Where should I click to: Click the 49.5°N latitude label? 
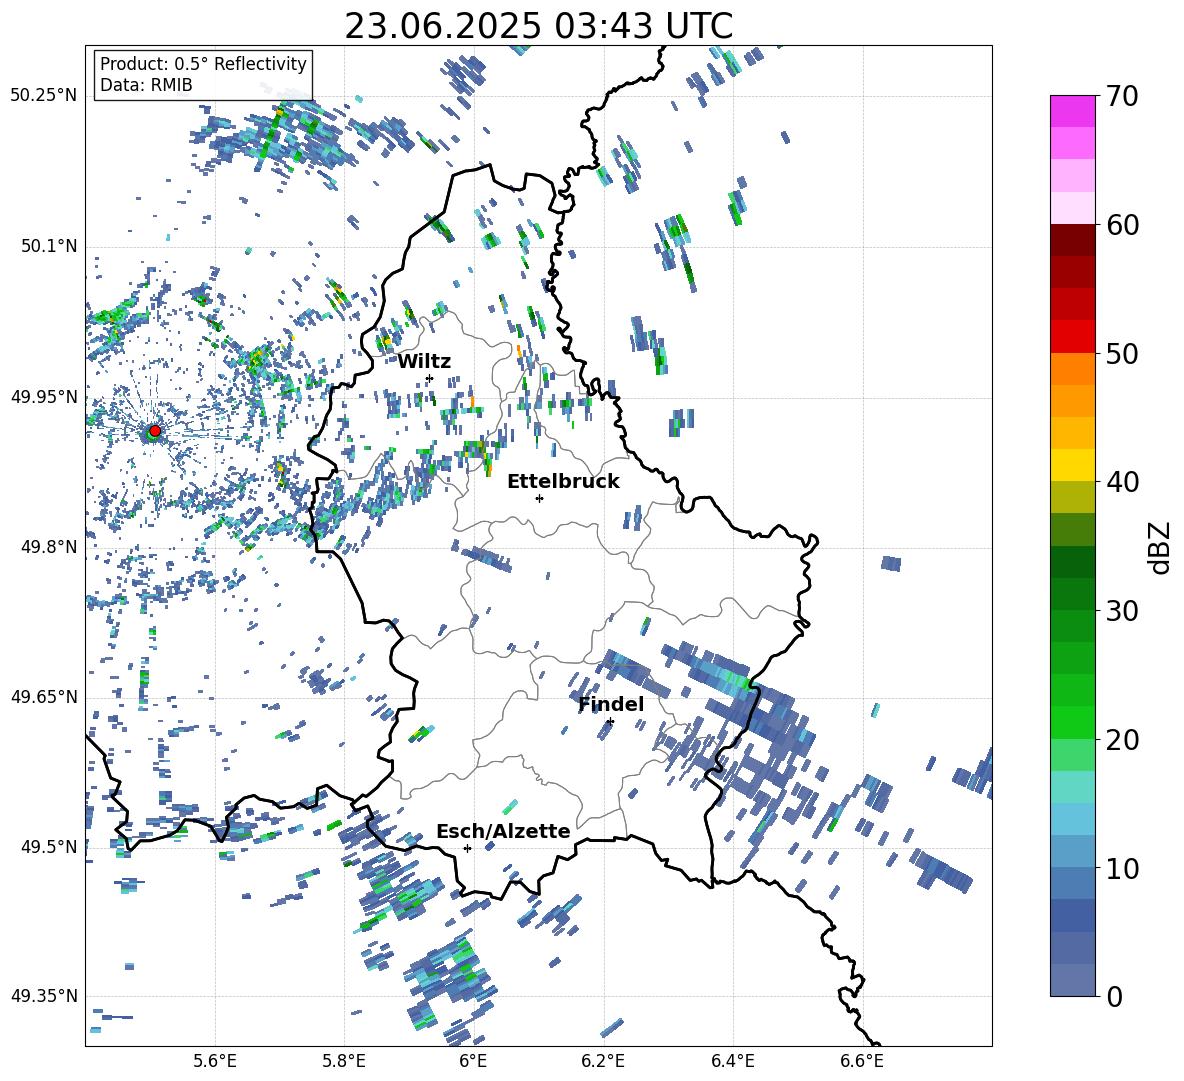tap(48, 846)
